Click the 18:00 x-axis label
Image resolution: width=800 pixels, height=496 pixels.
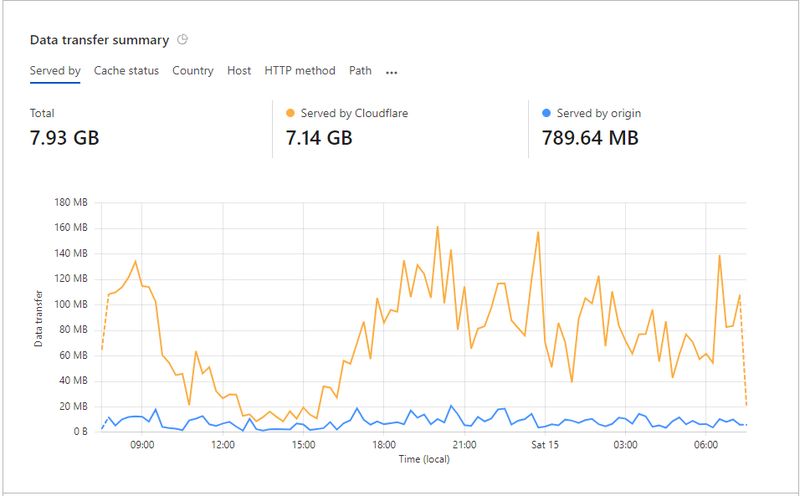(384, 444)
